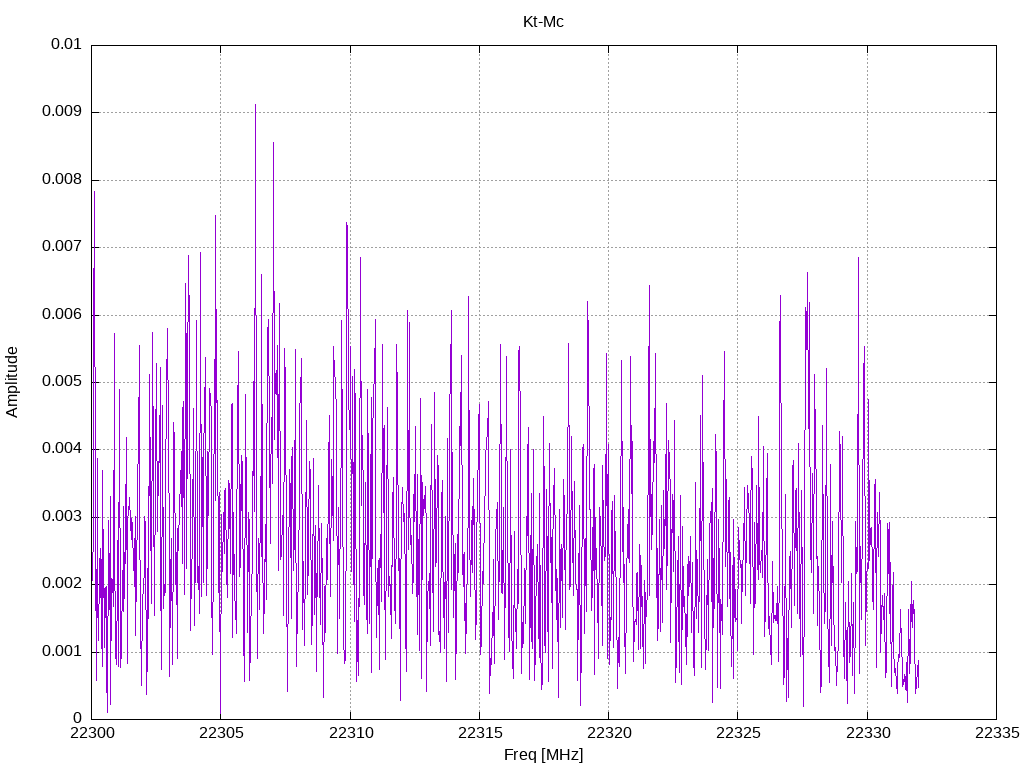The image size is (1024, 768).
Task: Click the 0.003 y-axis tick label
Action: tap(62, 517)
